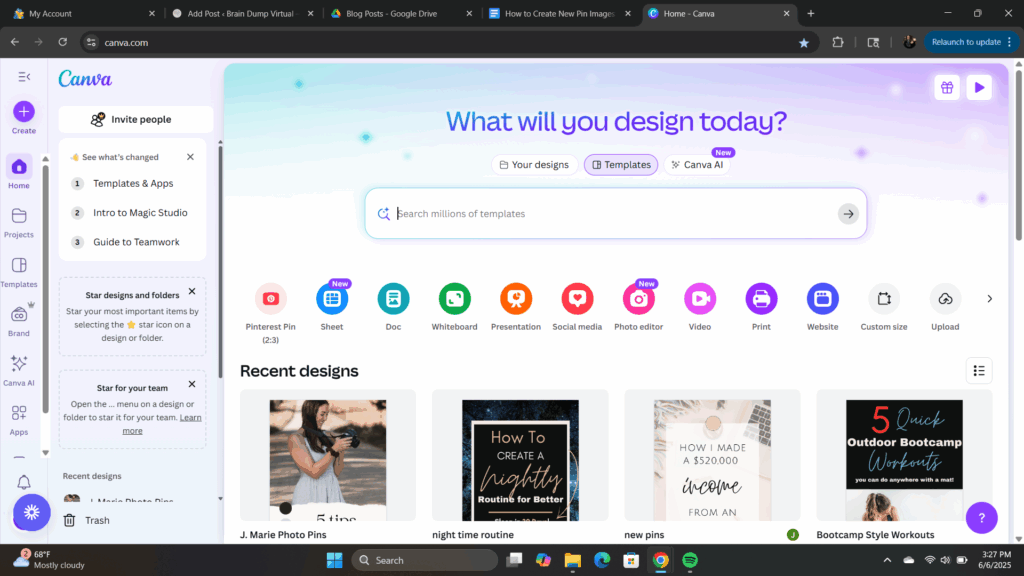This screenshot has width=1024, height=576.
Task: Click the Learn more link
Action: tap(190, 417)
